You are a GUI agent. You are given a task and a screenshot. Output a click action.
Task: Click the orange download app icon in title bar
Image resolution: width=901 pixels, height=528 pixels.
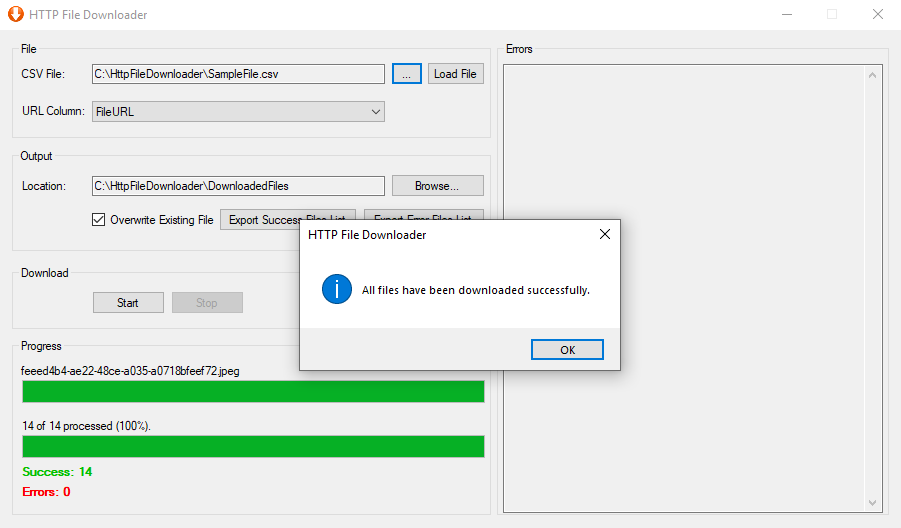(16, 14)
